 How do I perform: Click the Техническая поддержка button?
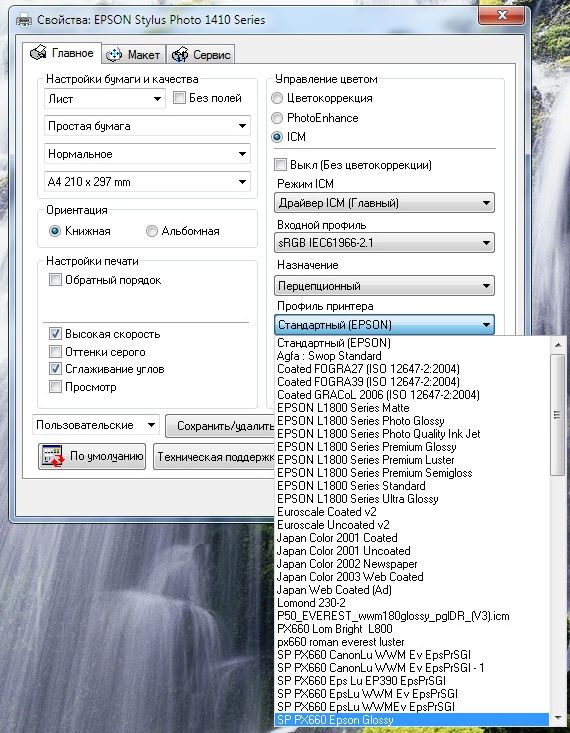pyautogui.click(x=214, y=457)
